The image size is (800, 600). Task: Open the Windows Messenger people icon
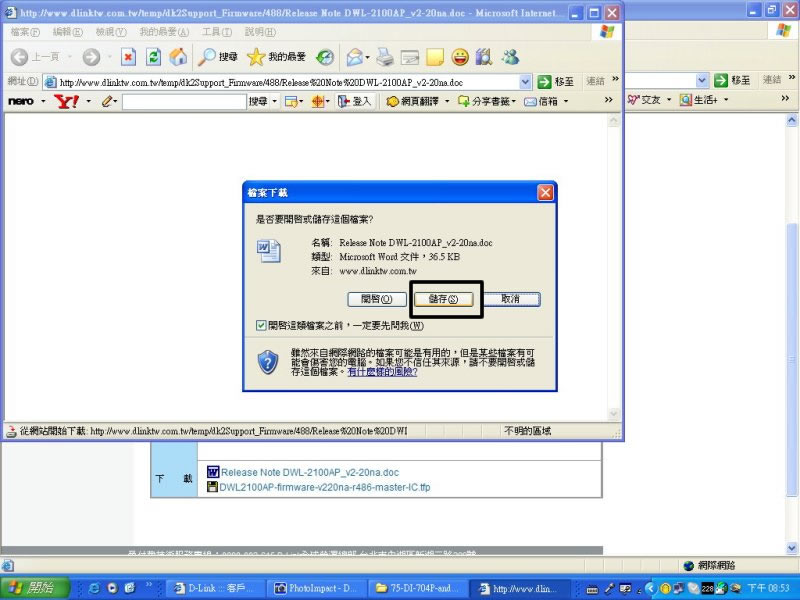510,57
